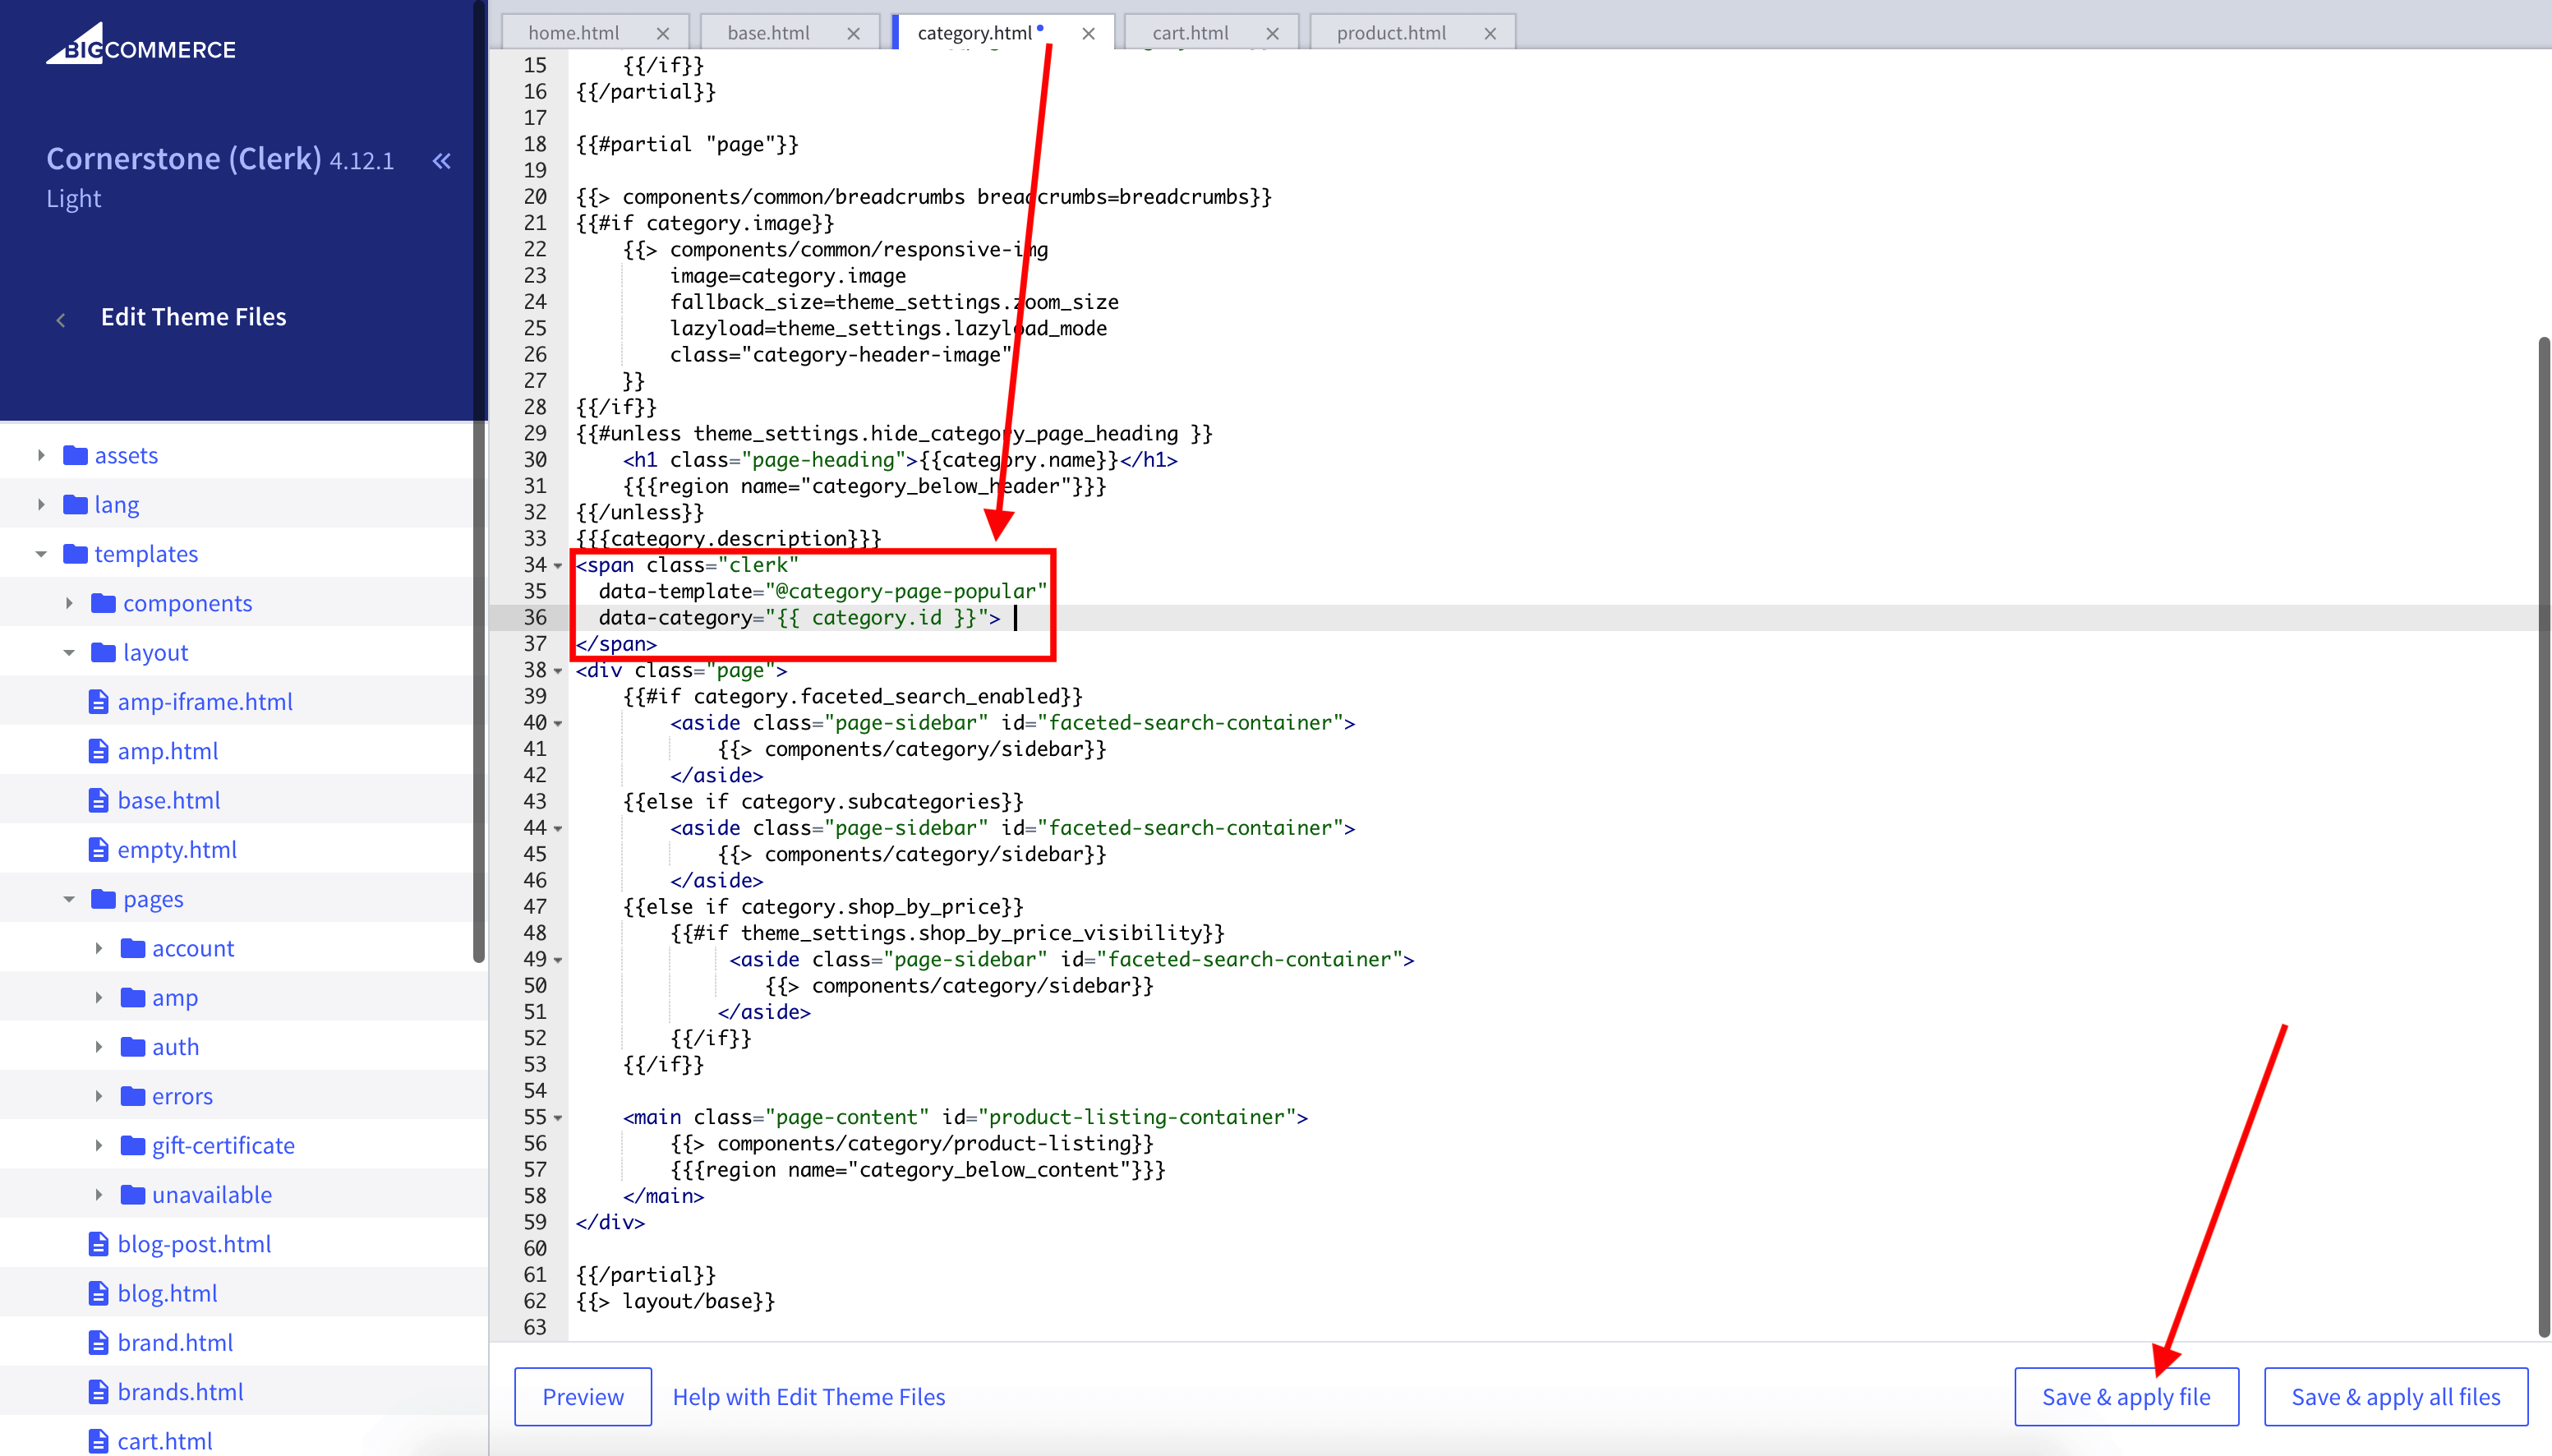The height and width of the screenshot is (1456, 2552).
Task: Open base.html file in layout folder
Action: 168,800
